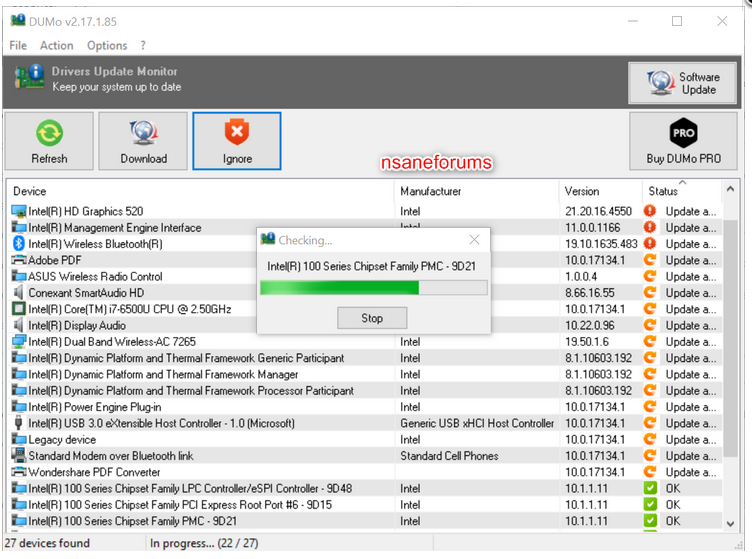This screenshot has width=752, height=559.
Task: Click green OK checkmark for Chipset PMC 9D21
Action: coord(650,521)
